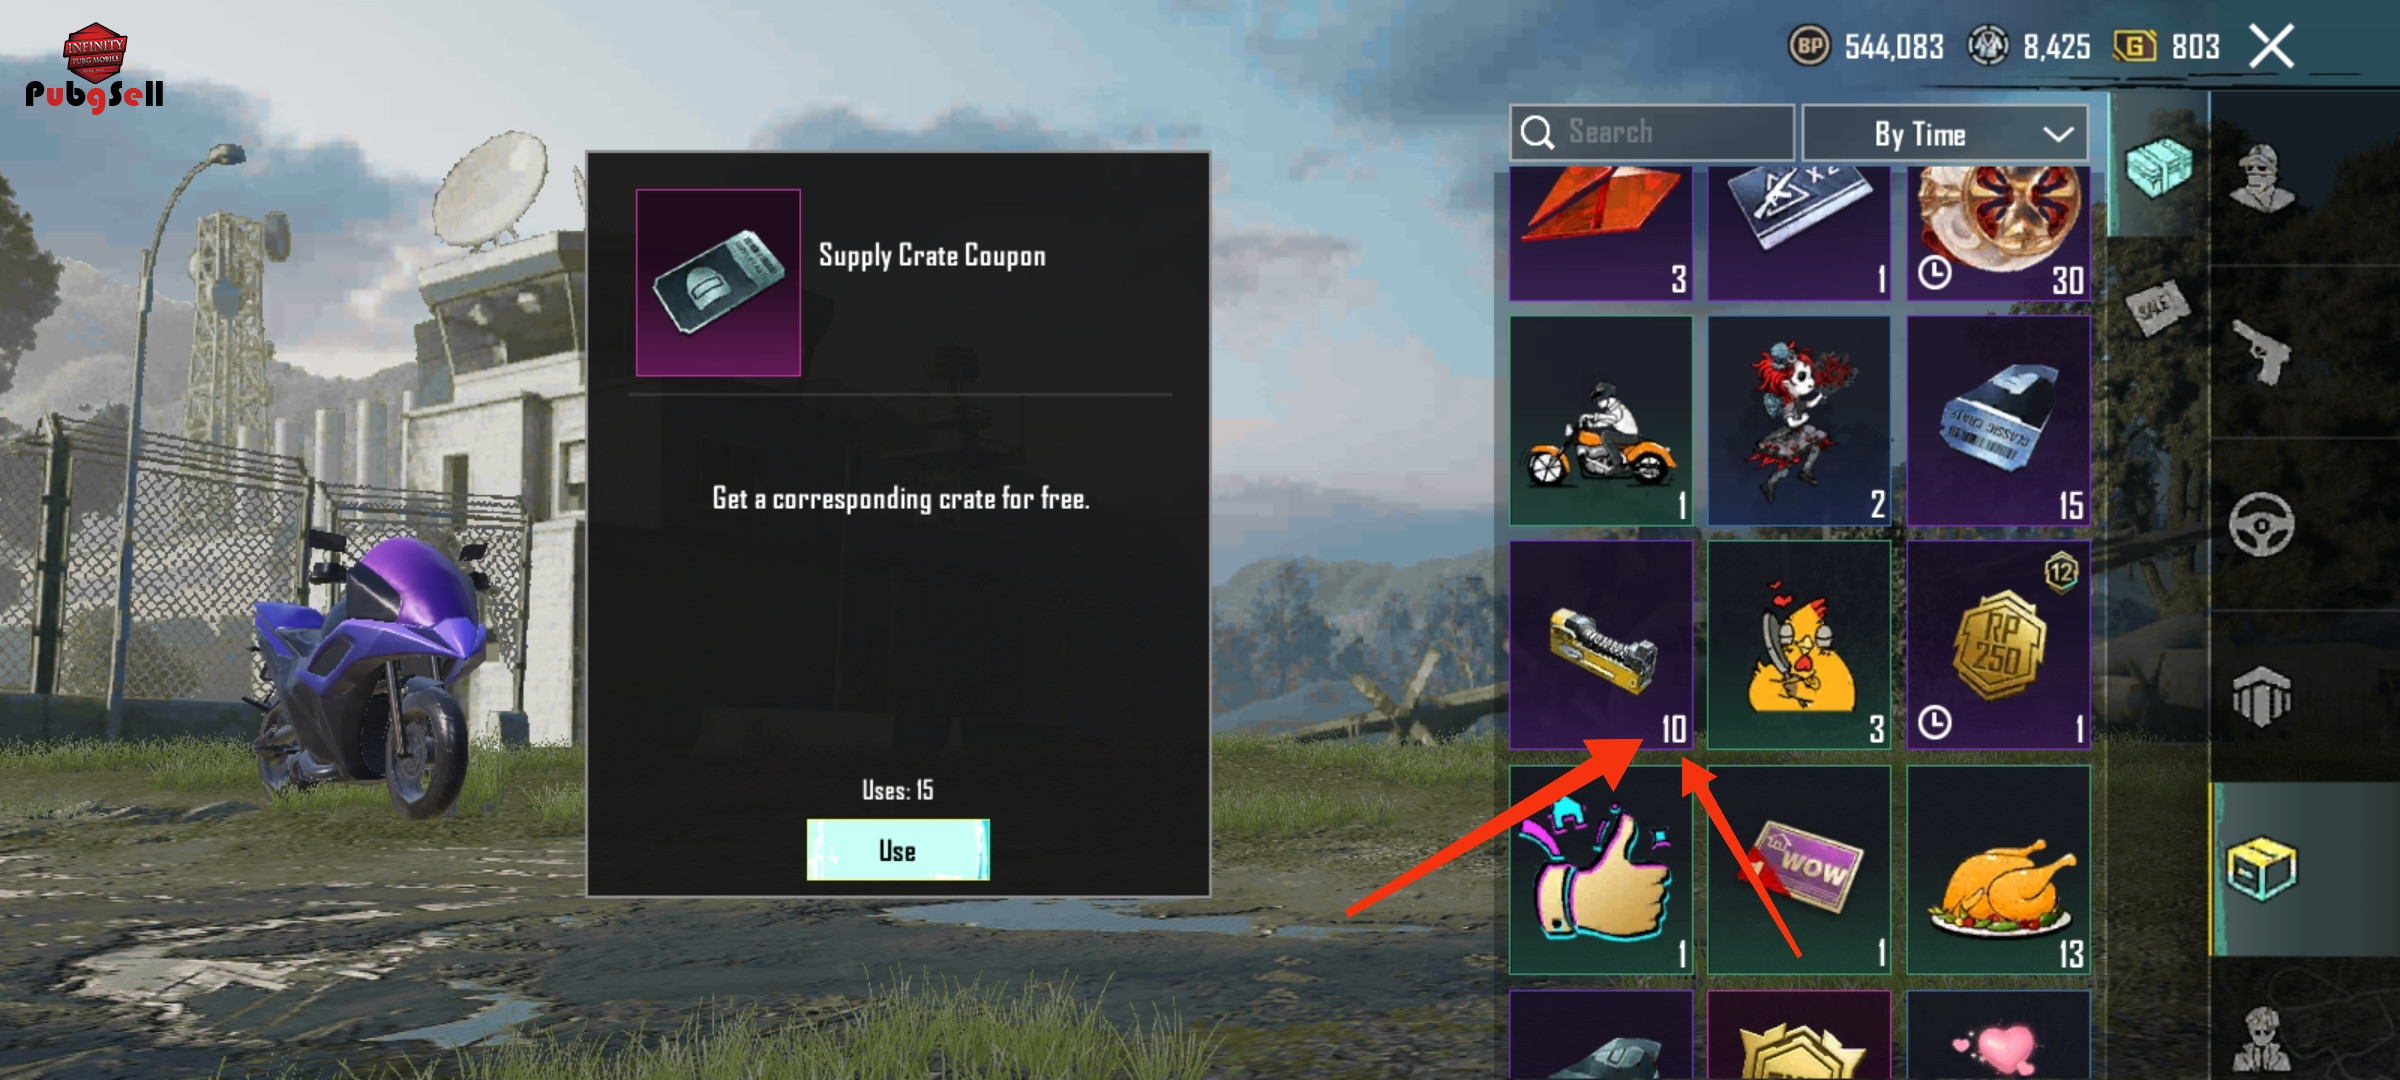Click the gold G currency icon

tap(2134, 46)
